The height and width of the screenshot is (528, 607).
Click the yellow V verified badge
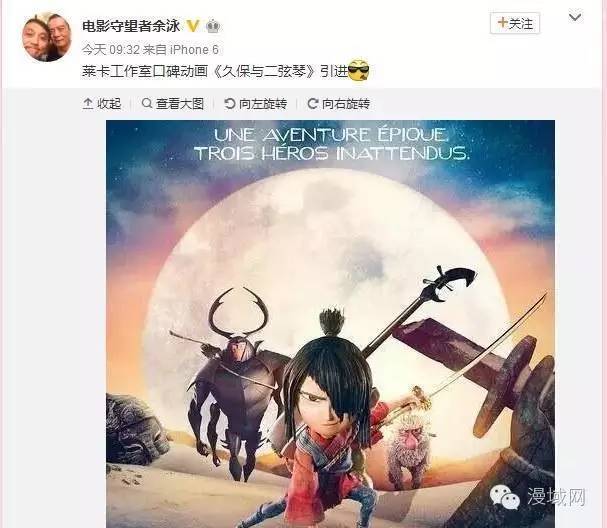(x=193, y=26)
